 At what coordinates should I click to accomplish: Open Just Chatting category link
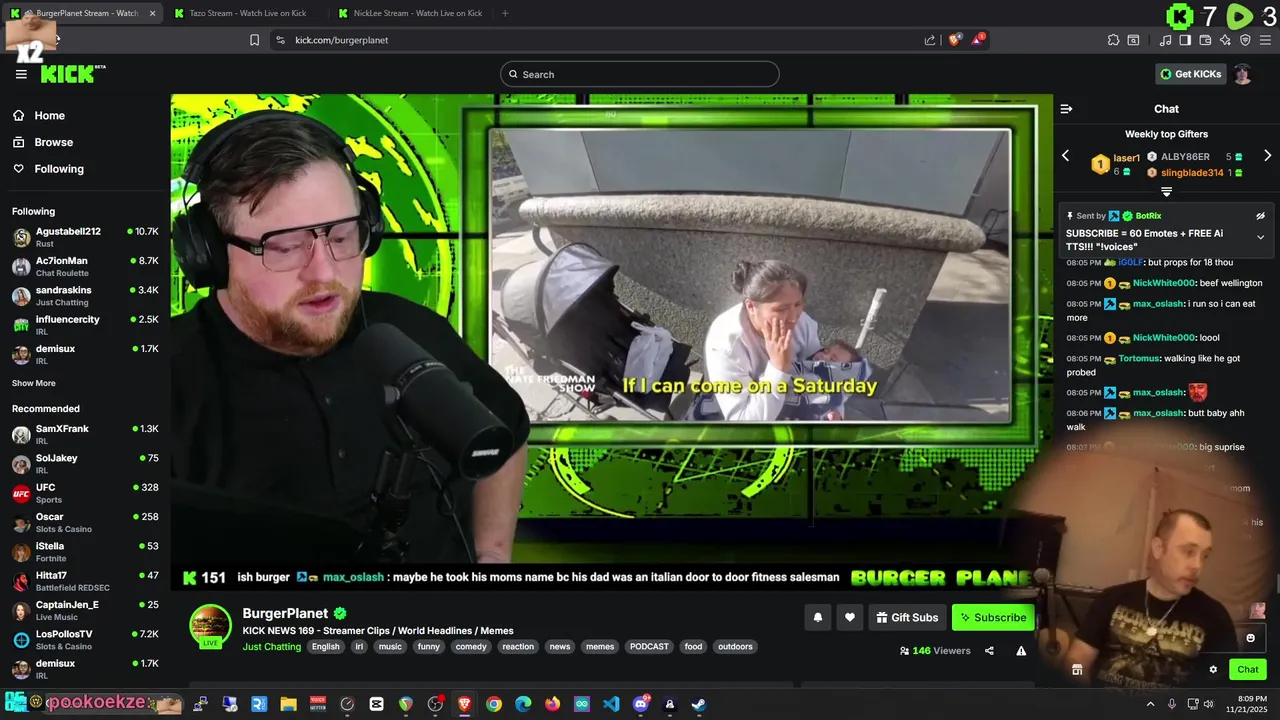click(x=272, y=647)
